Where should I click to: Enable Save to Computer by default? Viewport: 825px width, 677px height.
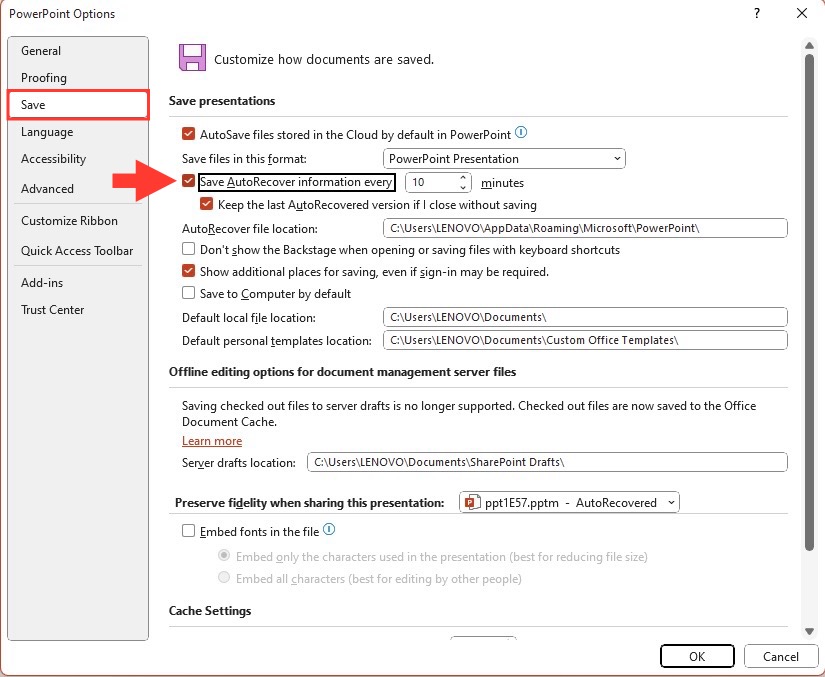188,293
